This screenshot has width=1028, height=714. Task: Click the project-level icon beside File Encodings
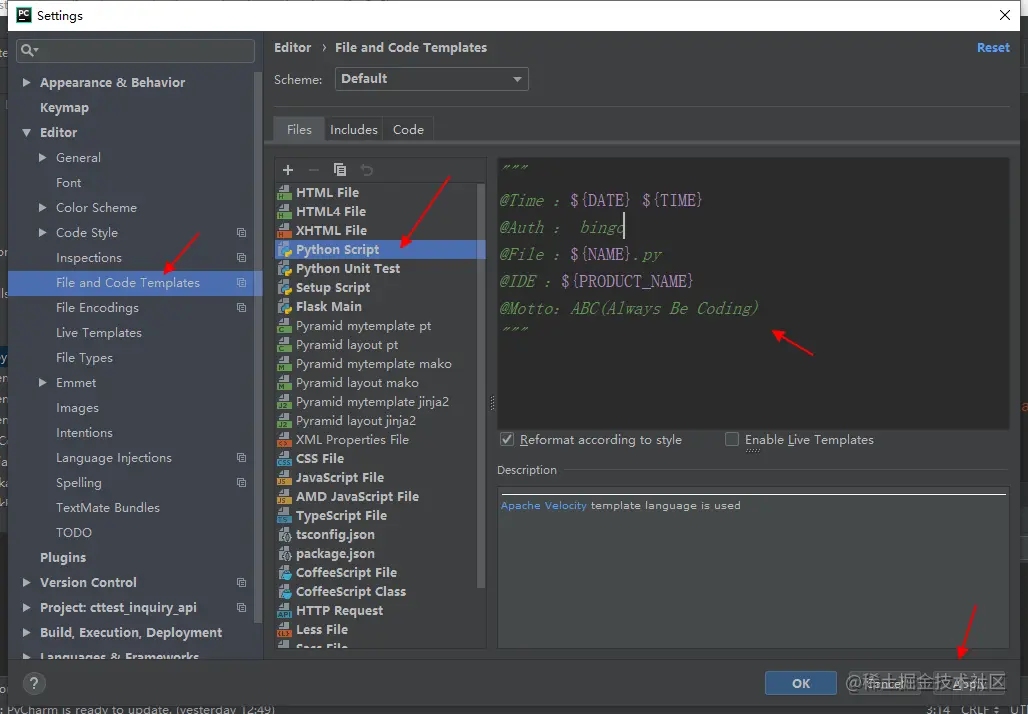[x=241, y=307]
